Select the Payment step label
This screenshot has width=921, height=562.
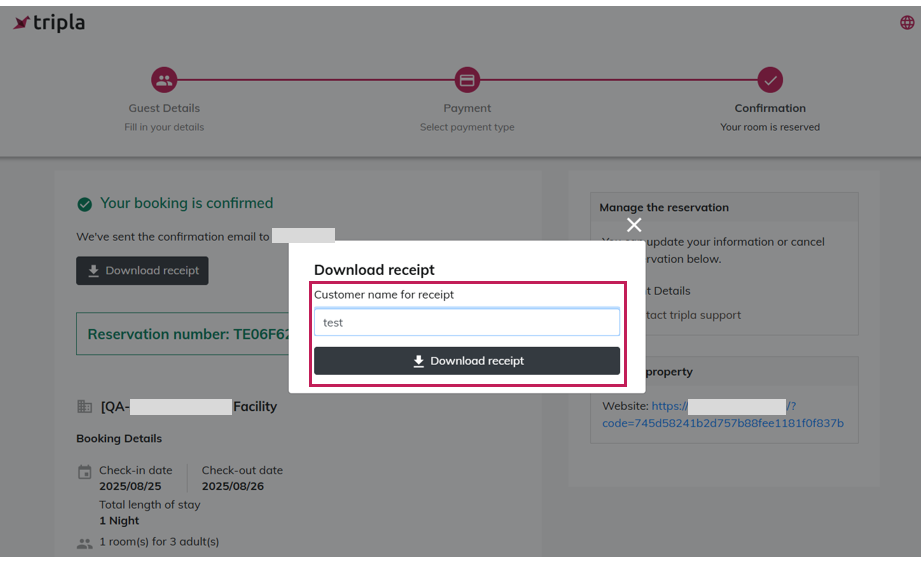467,108
